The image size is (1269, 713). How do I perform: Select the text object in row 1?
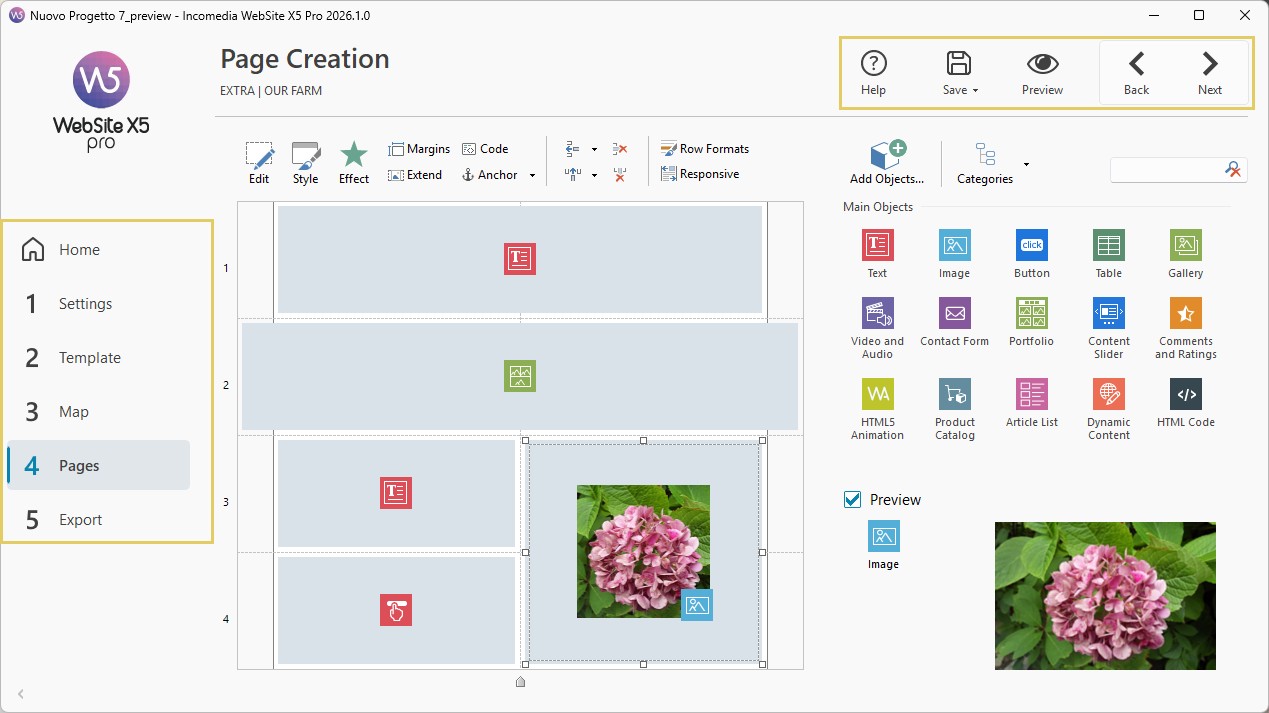pyautogui.click(x=520, y=259)
